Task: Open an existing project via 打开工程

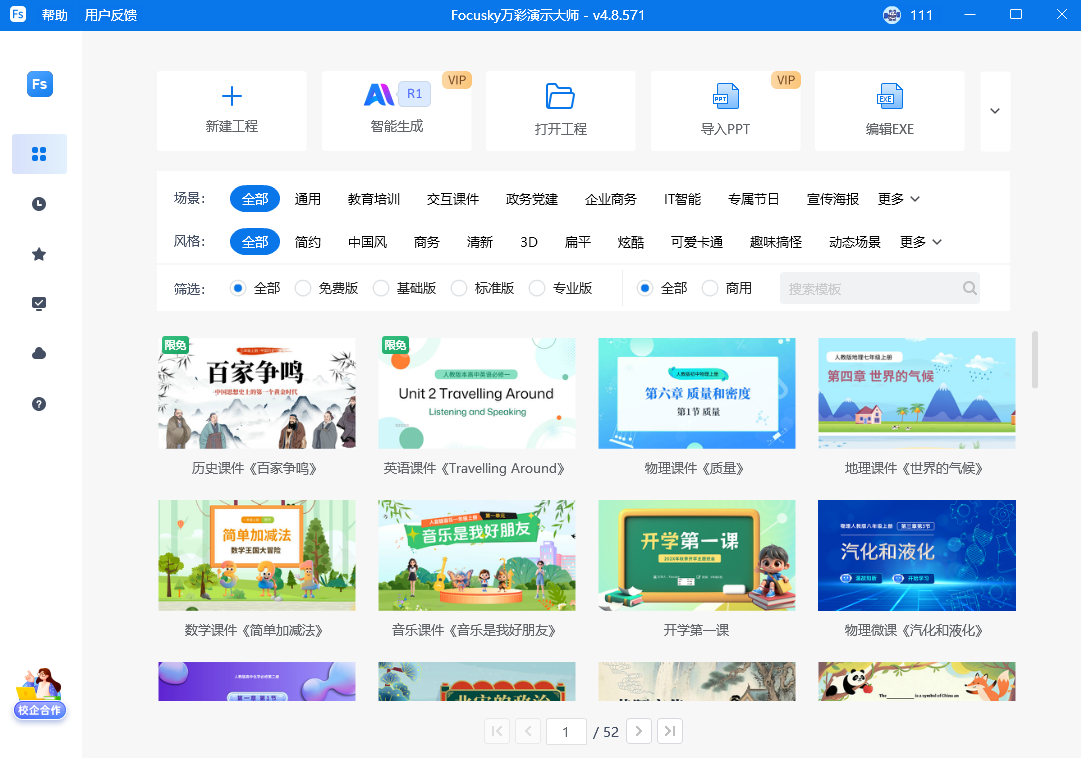Action: coord(560,110)
